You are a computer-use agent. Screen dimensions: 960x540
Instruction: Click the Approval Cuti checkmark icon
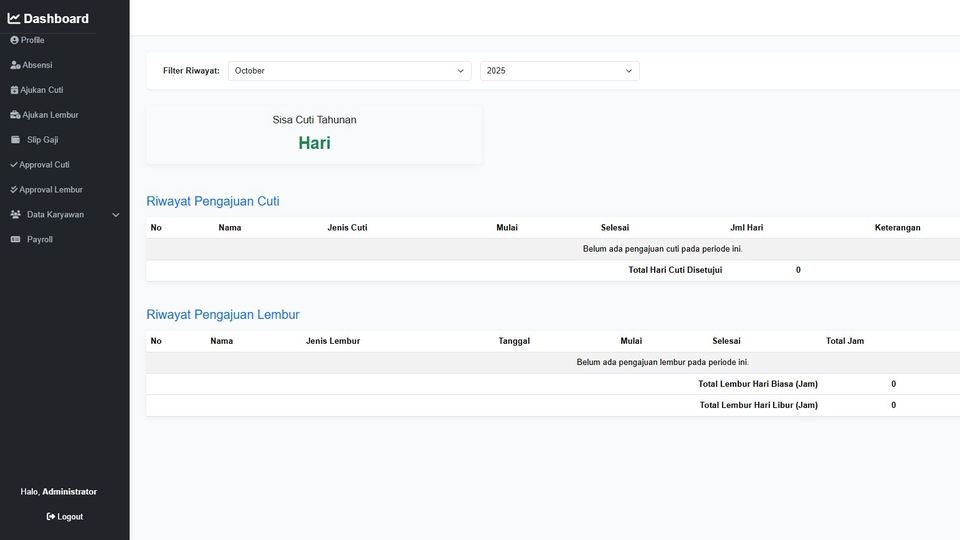[x=14, y=165]
